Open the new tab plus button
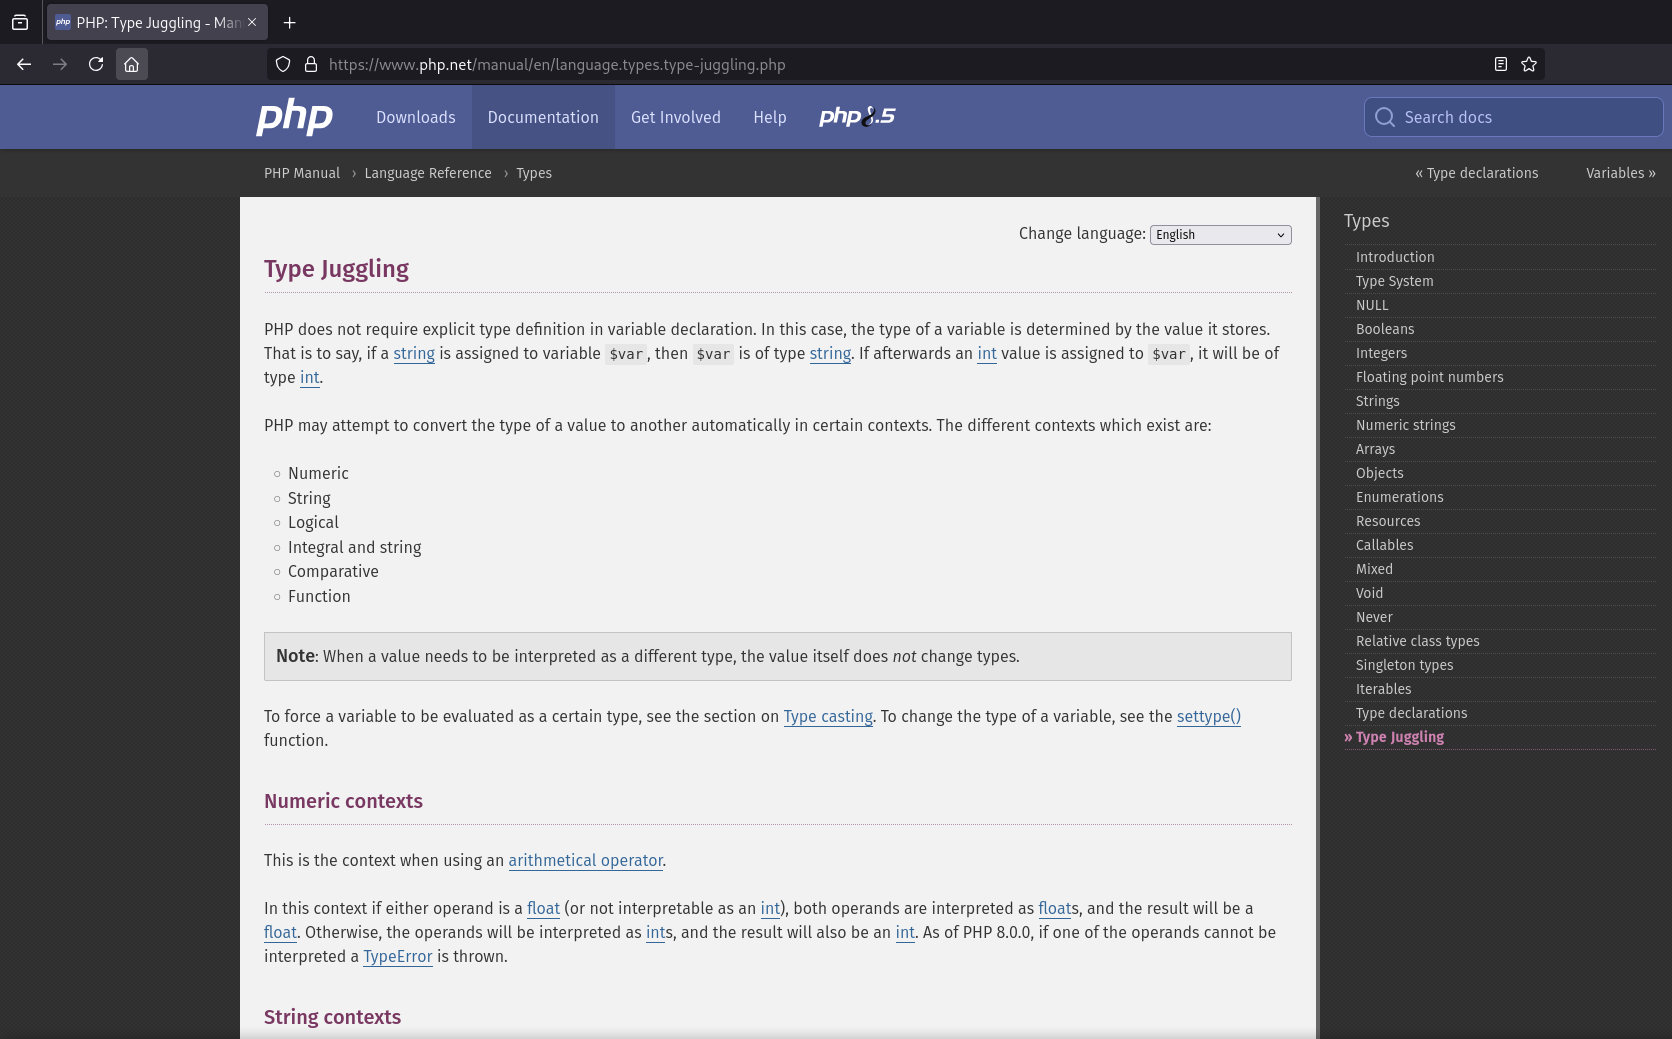The image size is (1672, 1039). point(289,22)
